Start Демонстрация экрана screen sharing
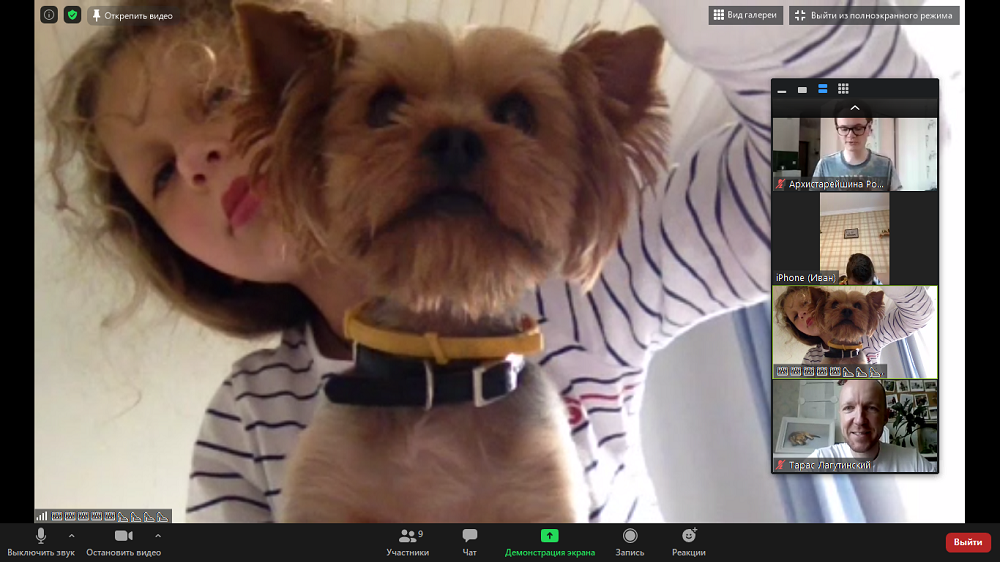The height and width of the screenshot is (562, 1000). pyautogui.click(x=549, y=542)
